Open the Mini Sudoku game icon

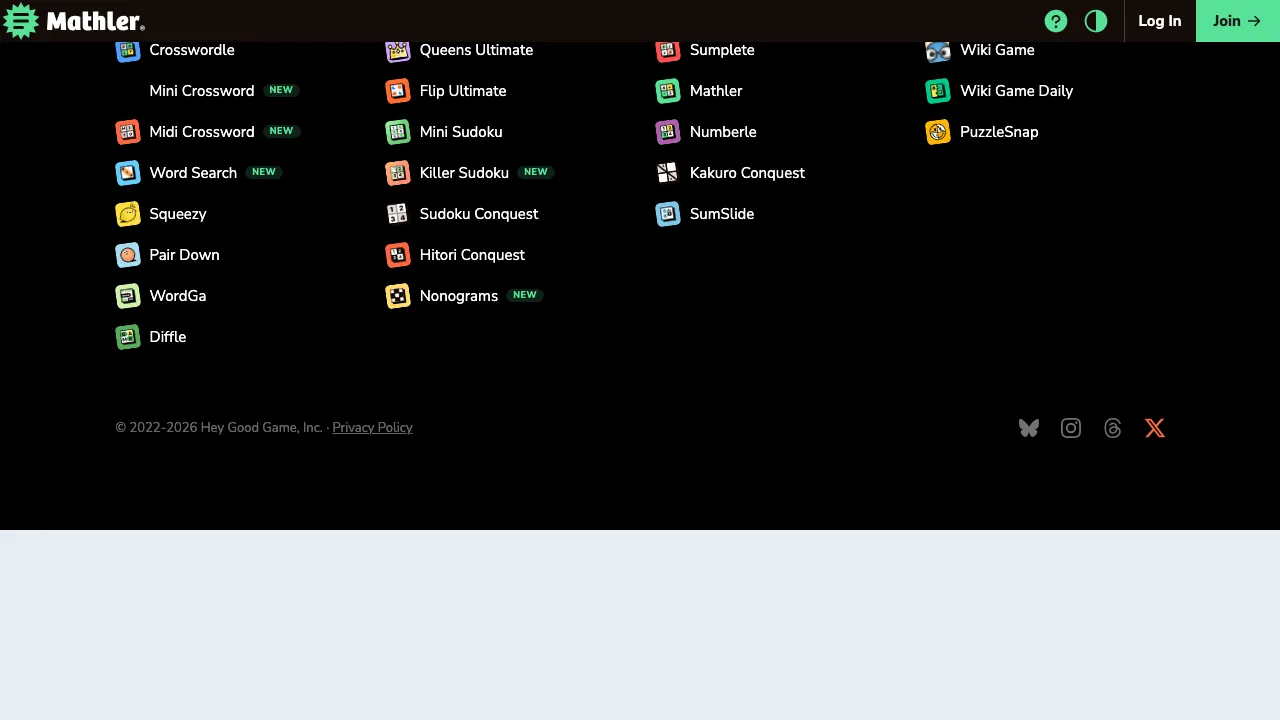pyautogui.click(x=398, y=132)
